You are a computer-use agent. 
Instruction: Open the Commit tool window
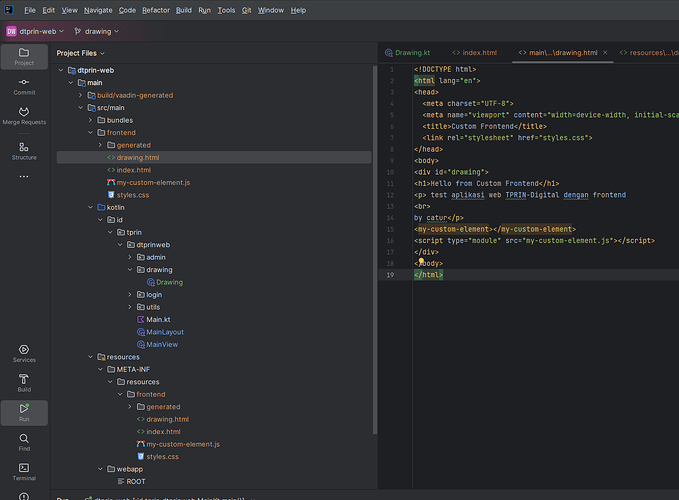pos(23,84)
